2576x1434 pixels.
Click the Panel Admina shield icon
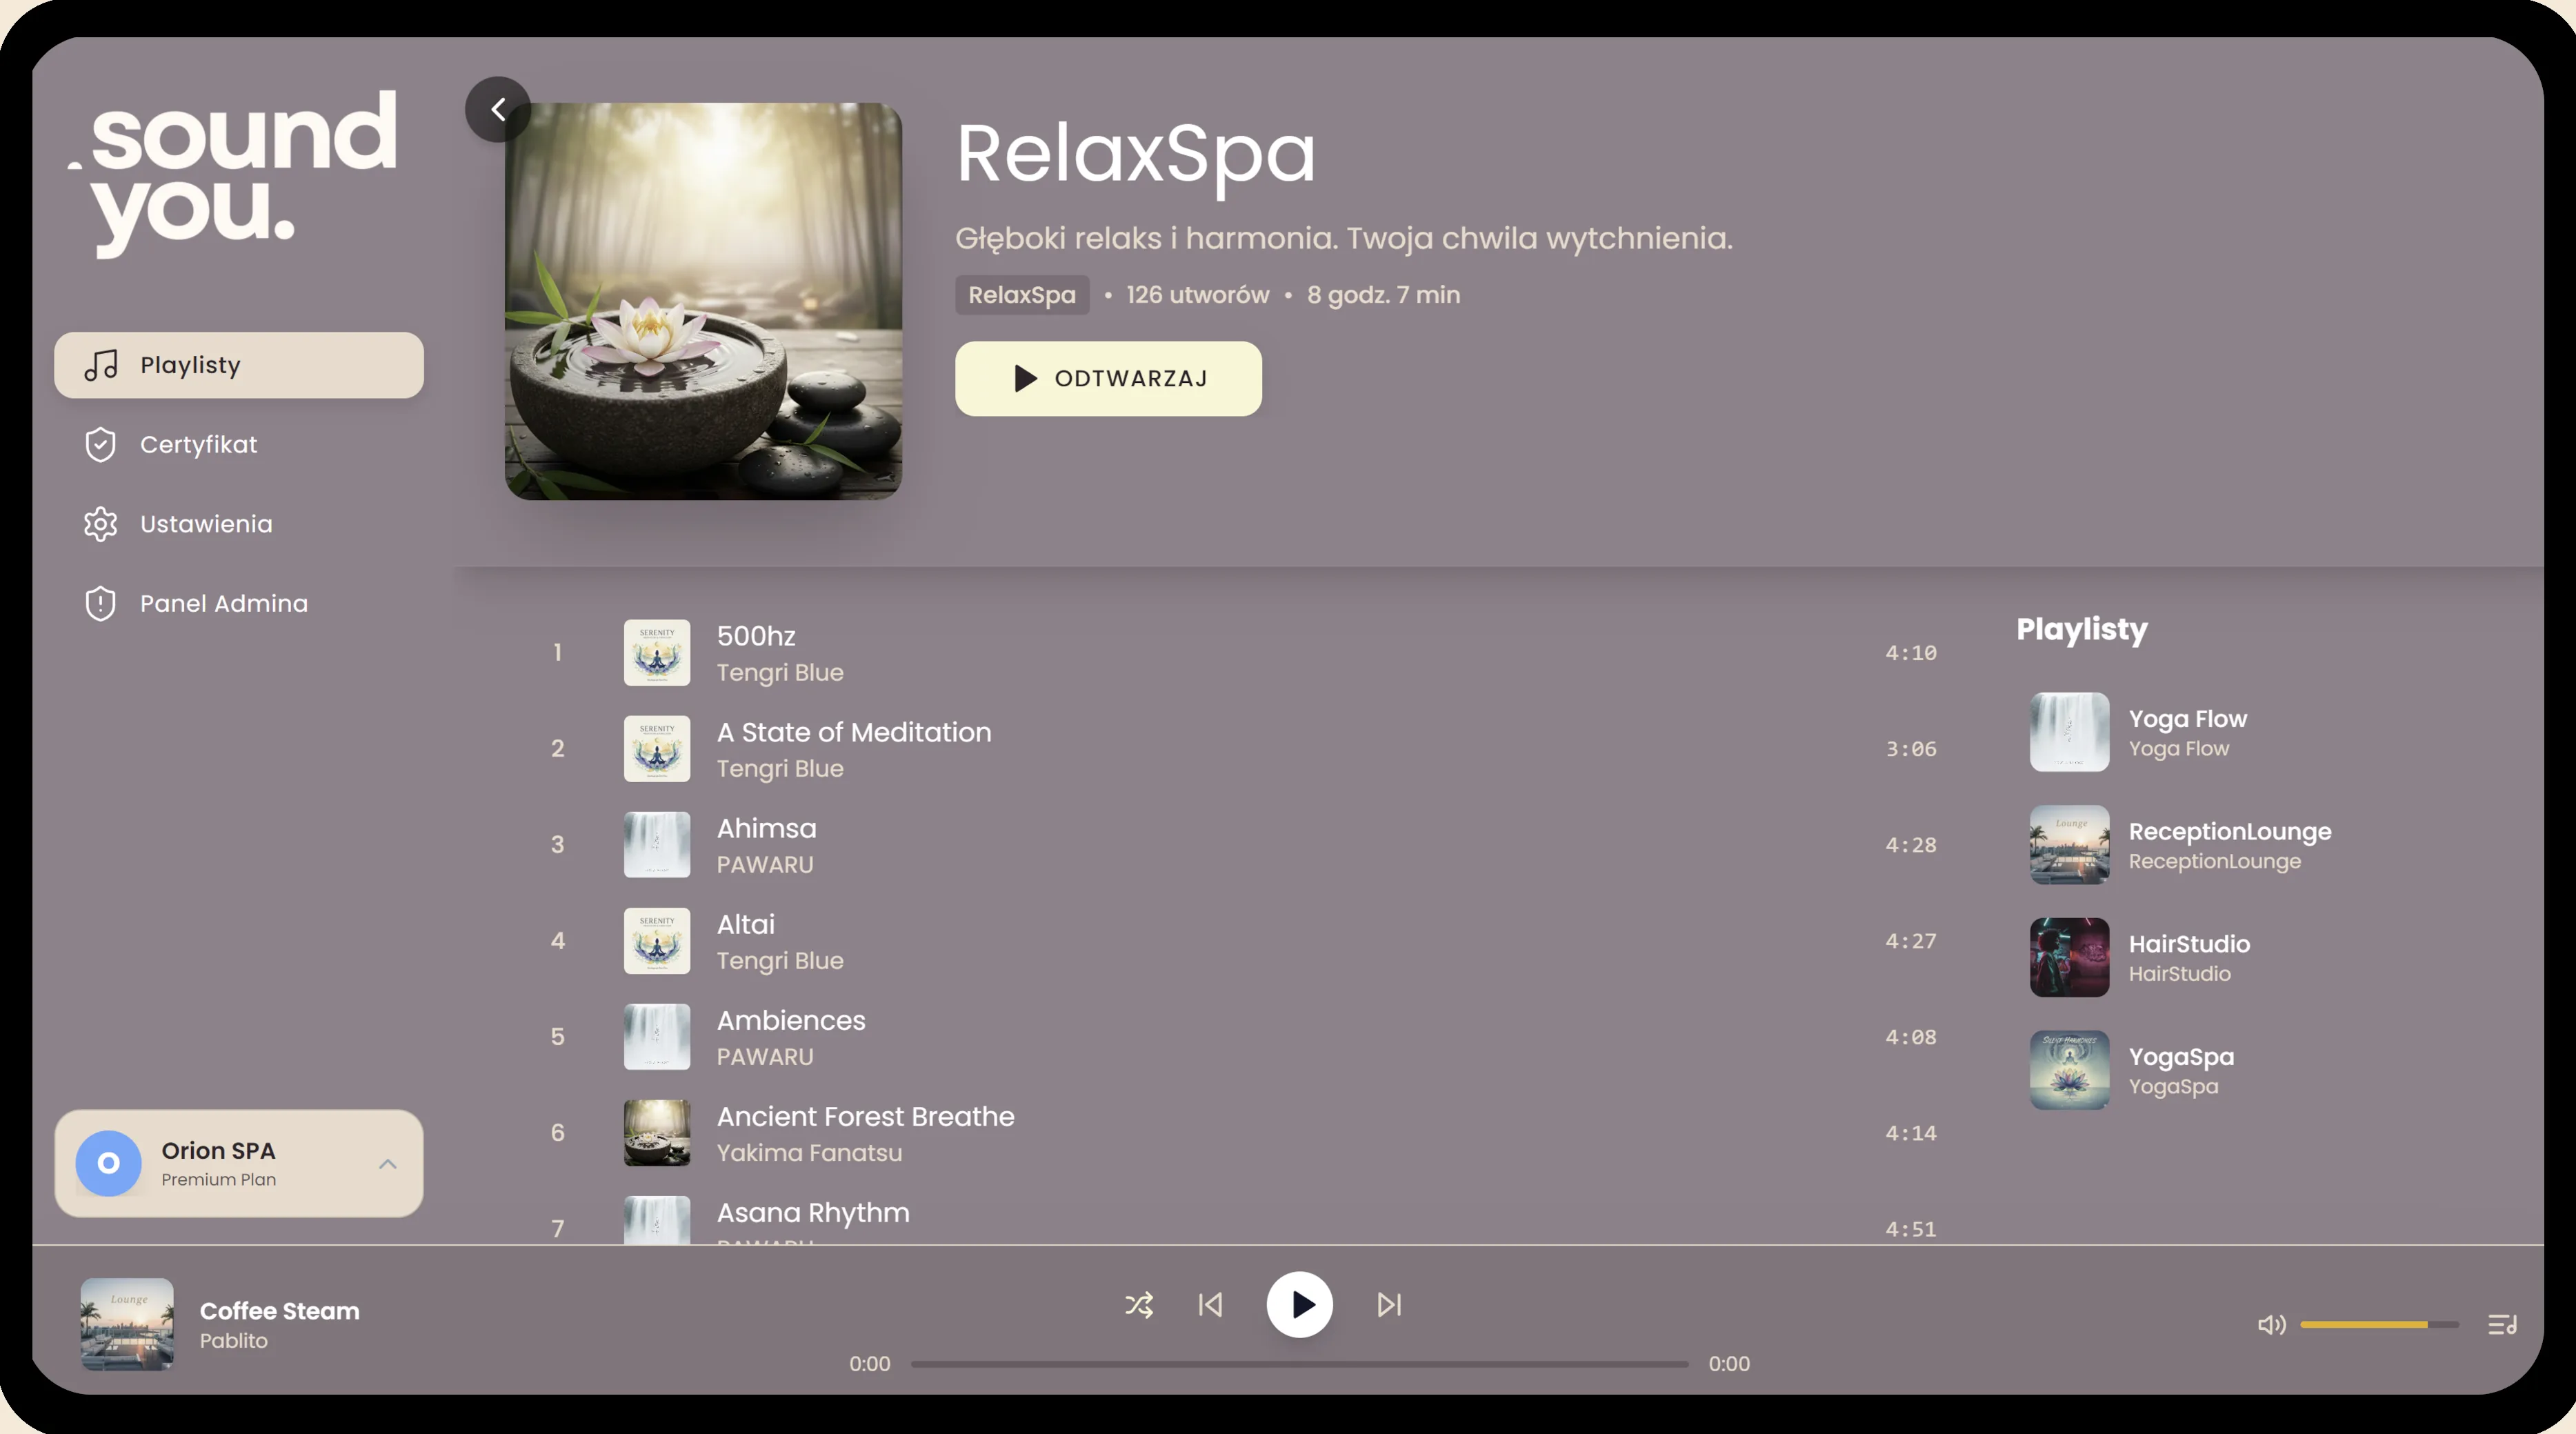pyautogui.click(x=101, y=604)
